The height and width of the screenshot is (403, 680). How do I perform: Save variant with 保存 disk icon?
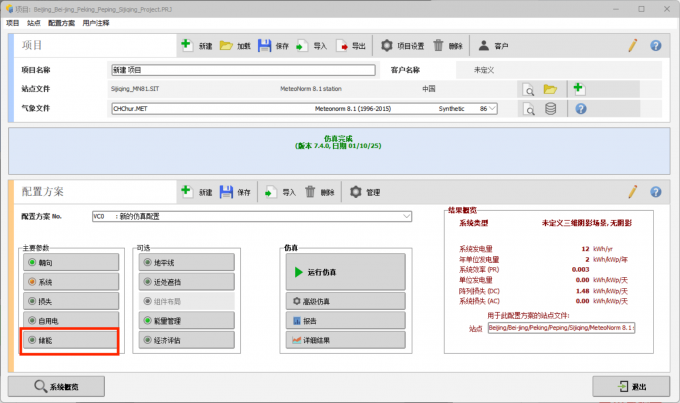226,192
